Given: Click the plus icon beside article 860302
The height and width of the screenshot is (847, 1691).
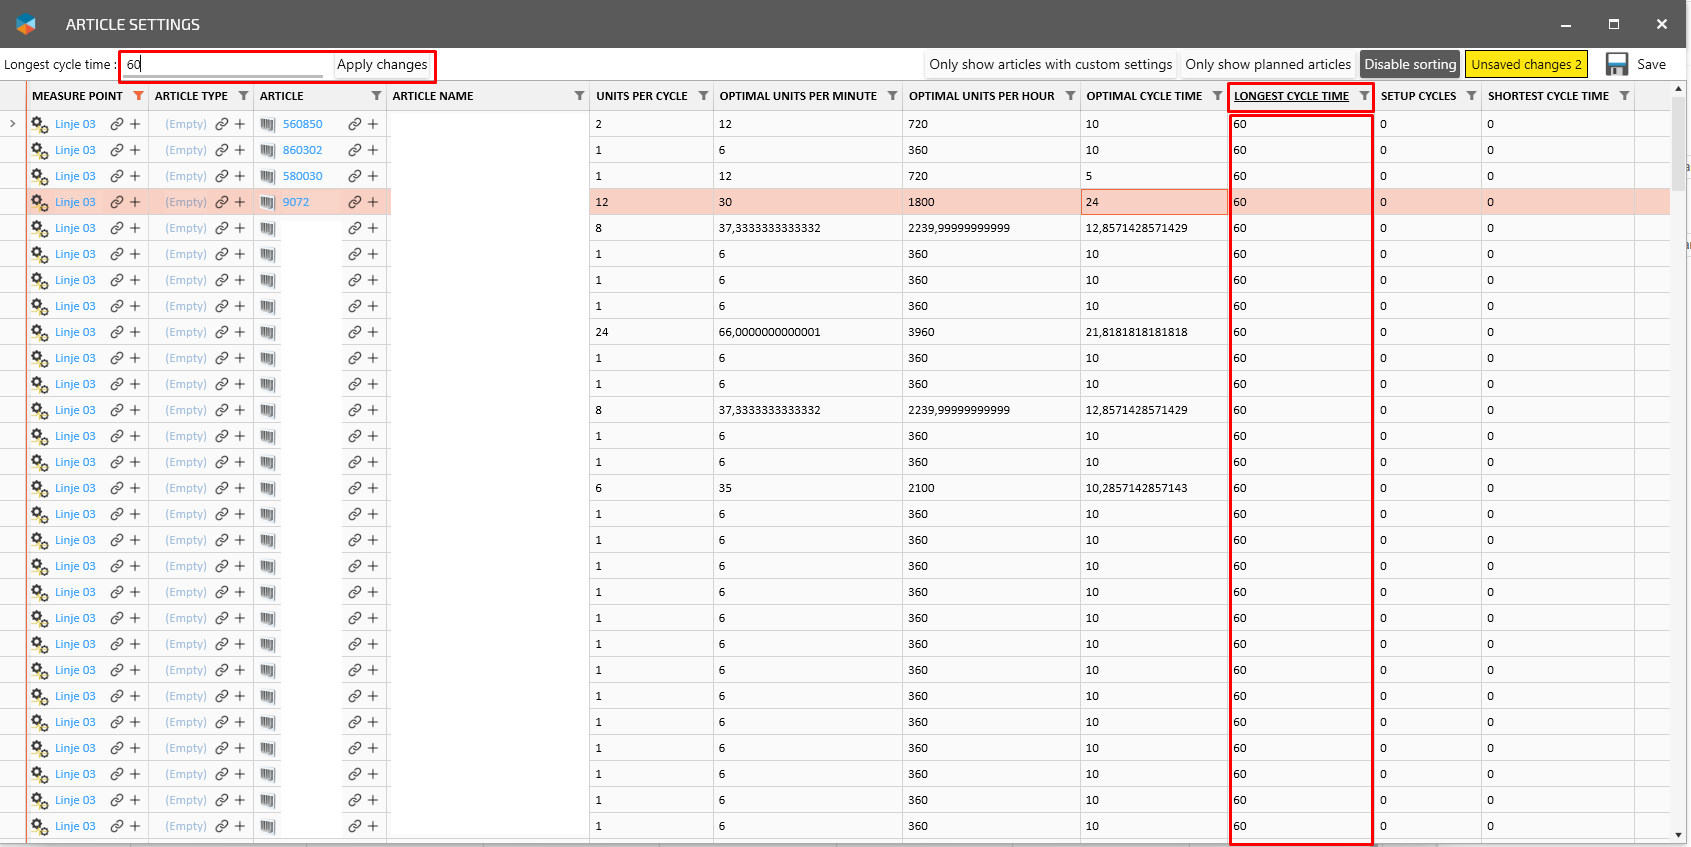Looking at the screenshot, I should [x=373, y=150].
